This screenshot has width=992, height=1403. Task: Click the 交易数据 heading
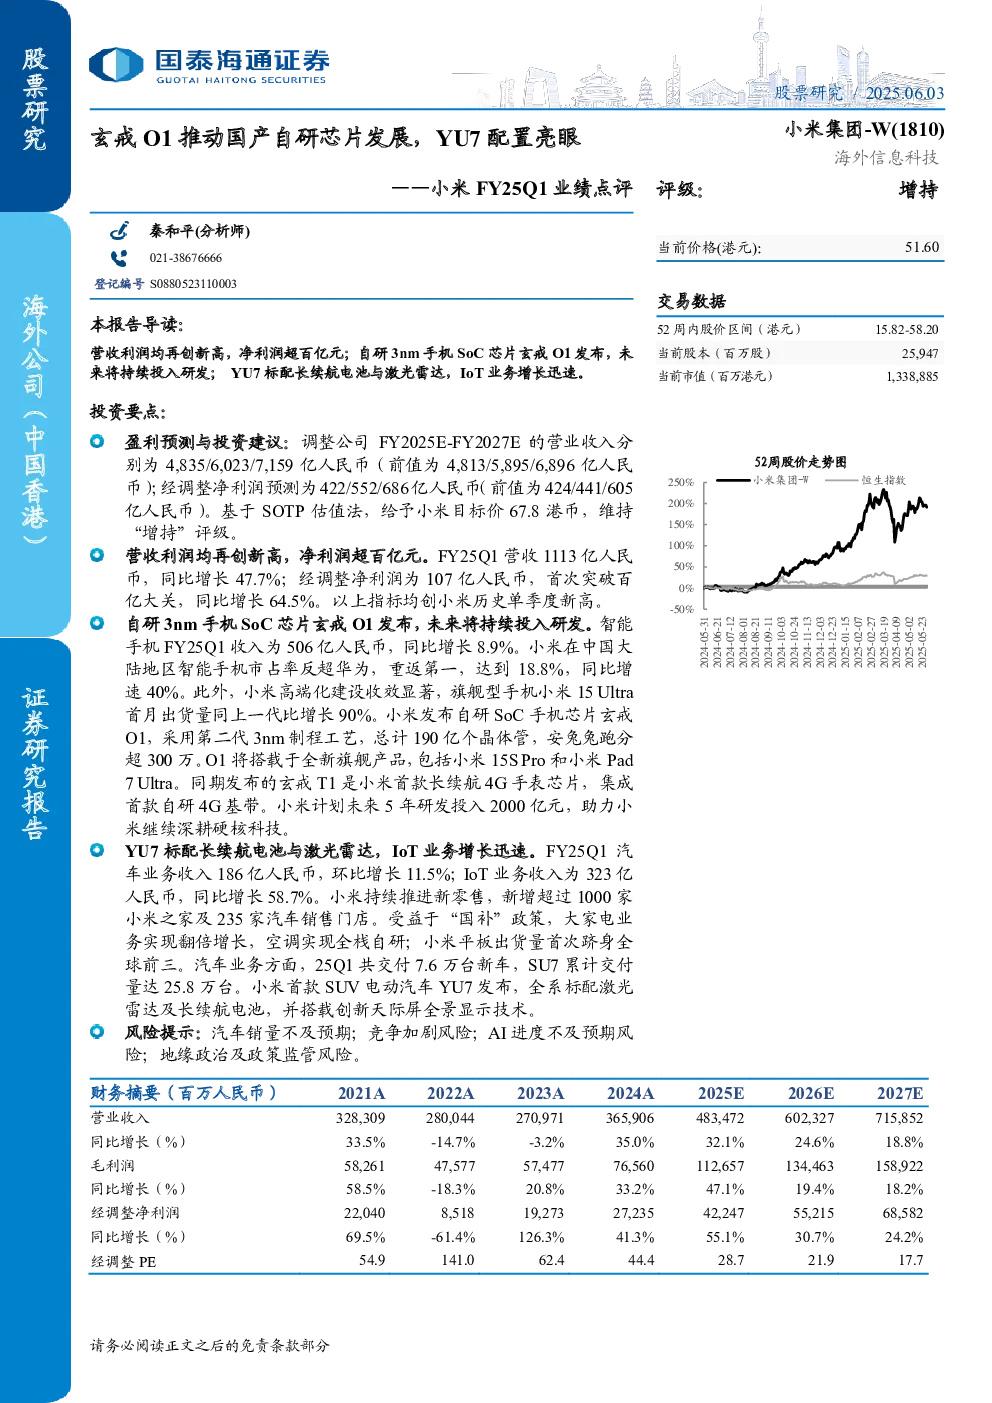point(691,301)
